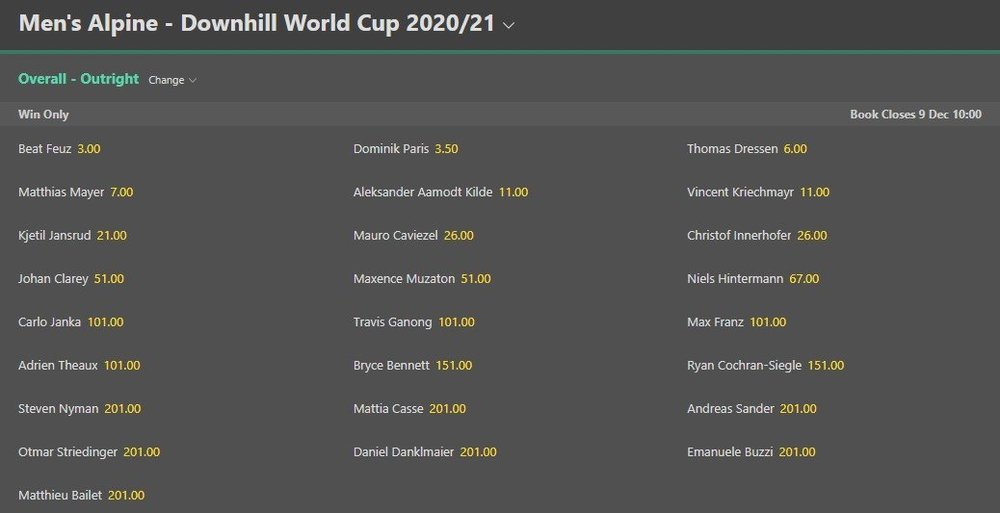Select Overall - Outright market label

[78, 78]
